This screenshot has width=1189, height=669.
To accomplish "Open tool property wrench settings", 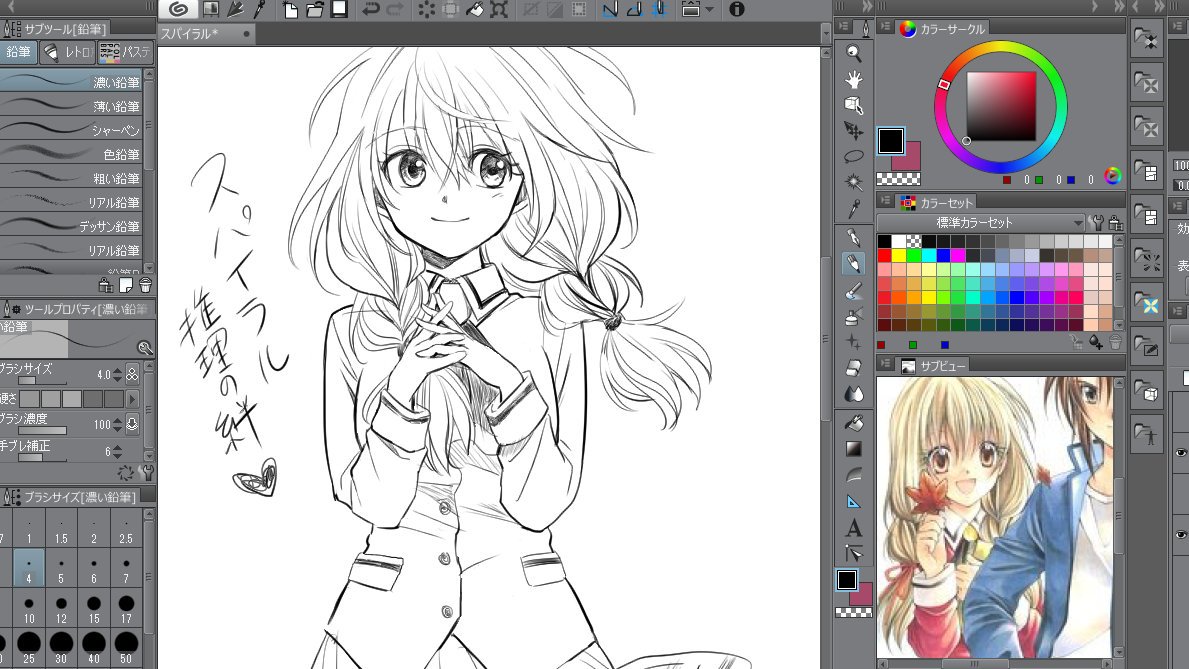I will click(147, 473).
